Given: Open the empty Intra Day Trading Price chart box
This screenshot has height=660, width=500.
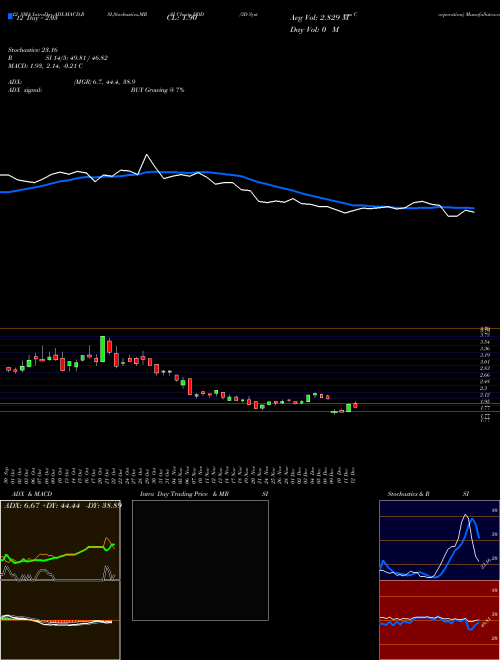Looking at the screenshot, I should (x=200, y=560).
